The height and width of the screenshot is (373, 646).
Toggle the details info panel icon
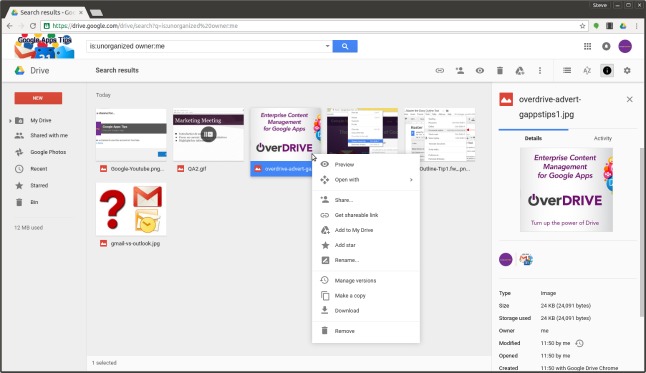[607, 70]
